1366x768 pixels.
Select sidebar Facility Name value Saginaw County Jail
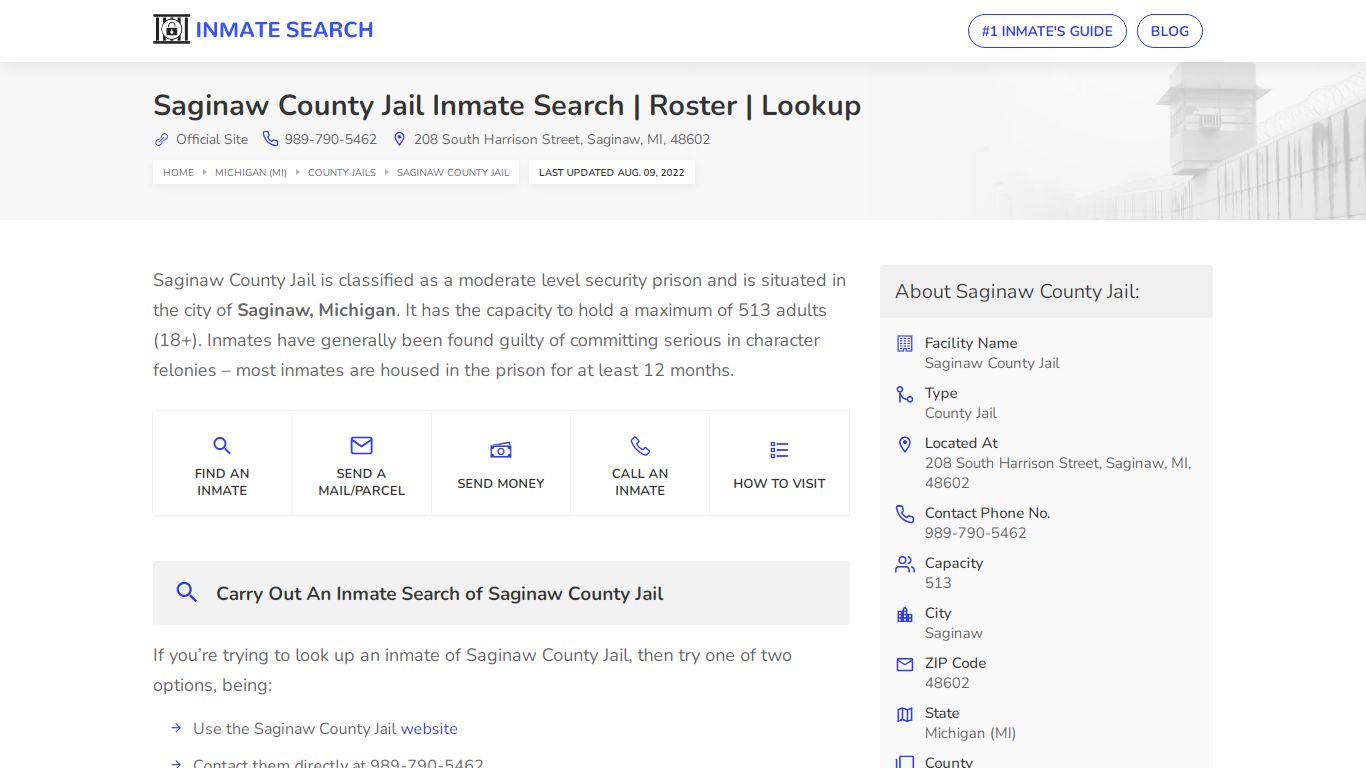coord(992,363)
